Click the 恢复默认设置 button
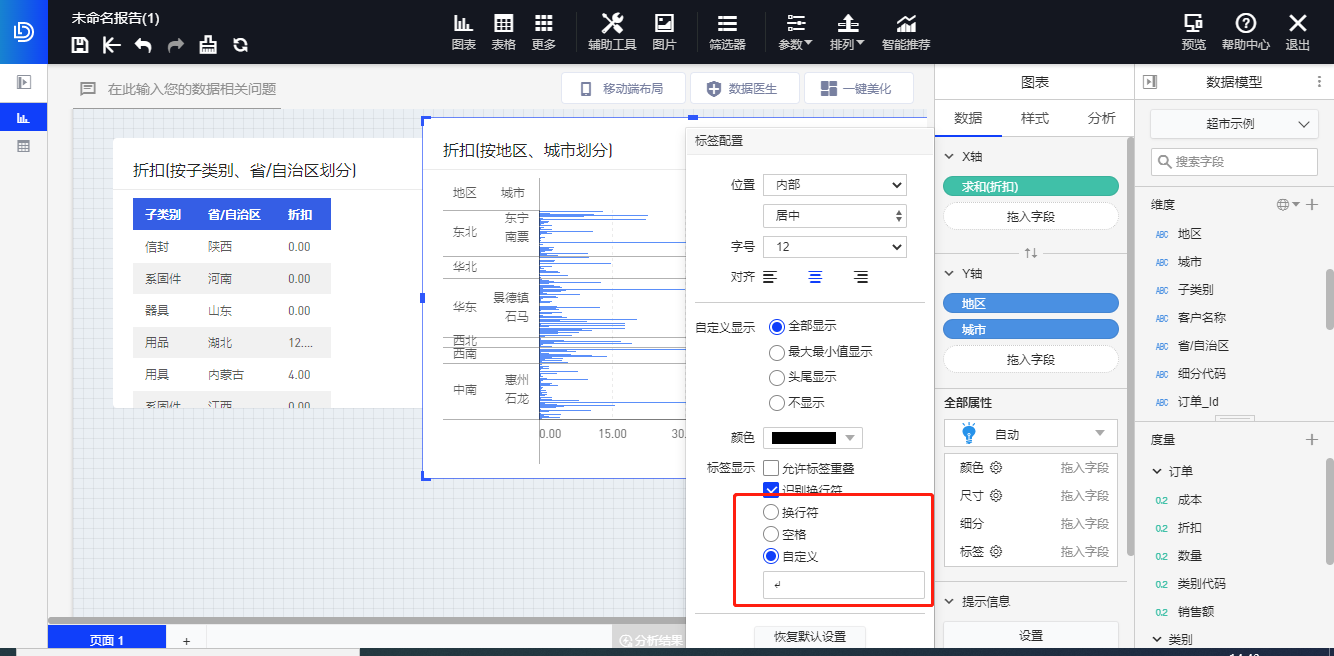The height and width of the screenshot is (656, 1334). 810,637
